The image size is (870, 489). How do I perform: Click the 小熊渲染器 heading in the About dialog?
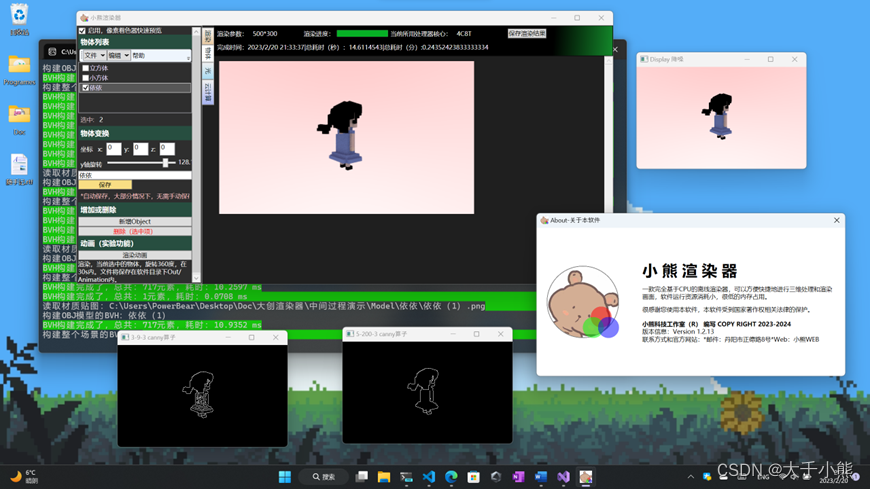(690, 271)
